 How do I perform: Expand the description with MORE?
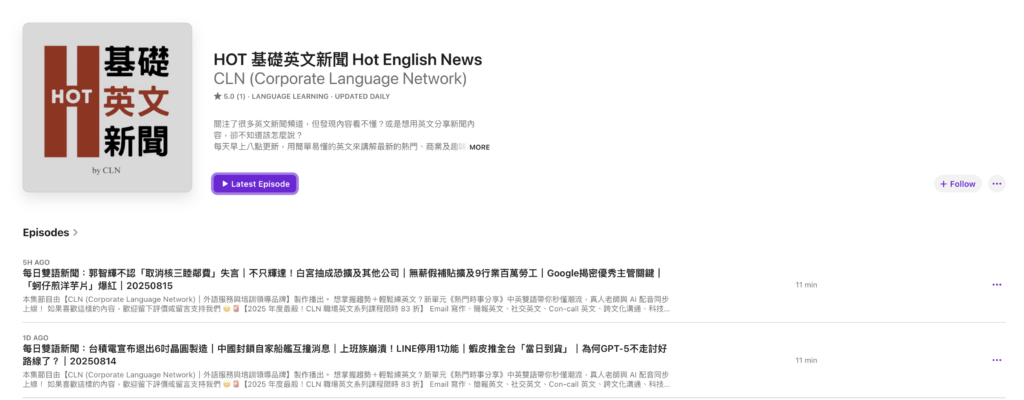(x=479, y=148)
